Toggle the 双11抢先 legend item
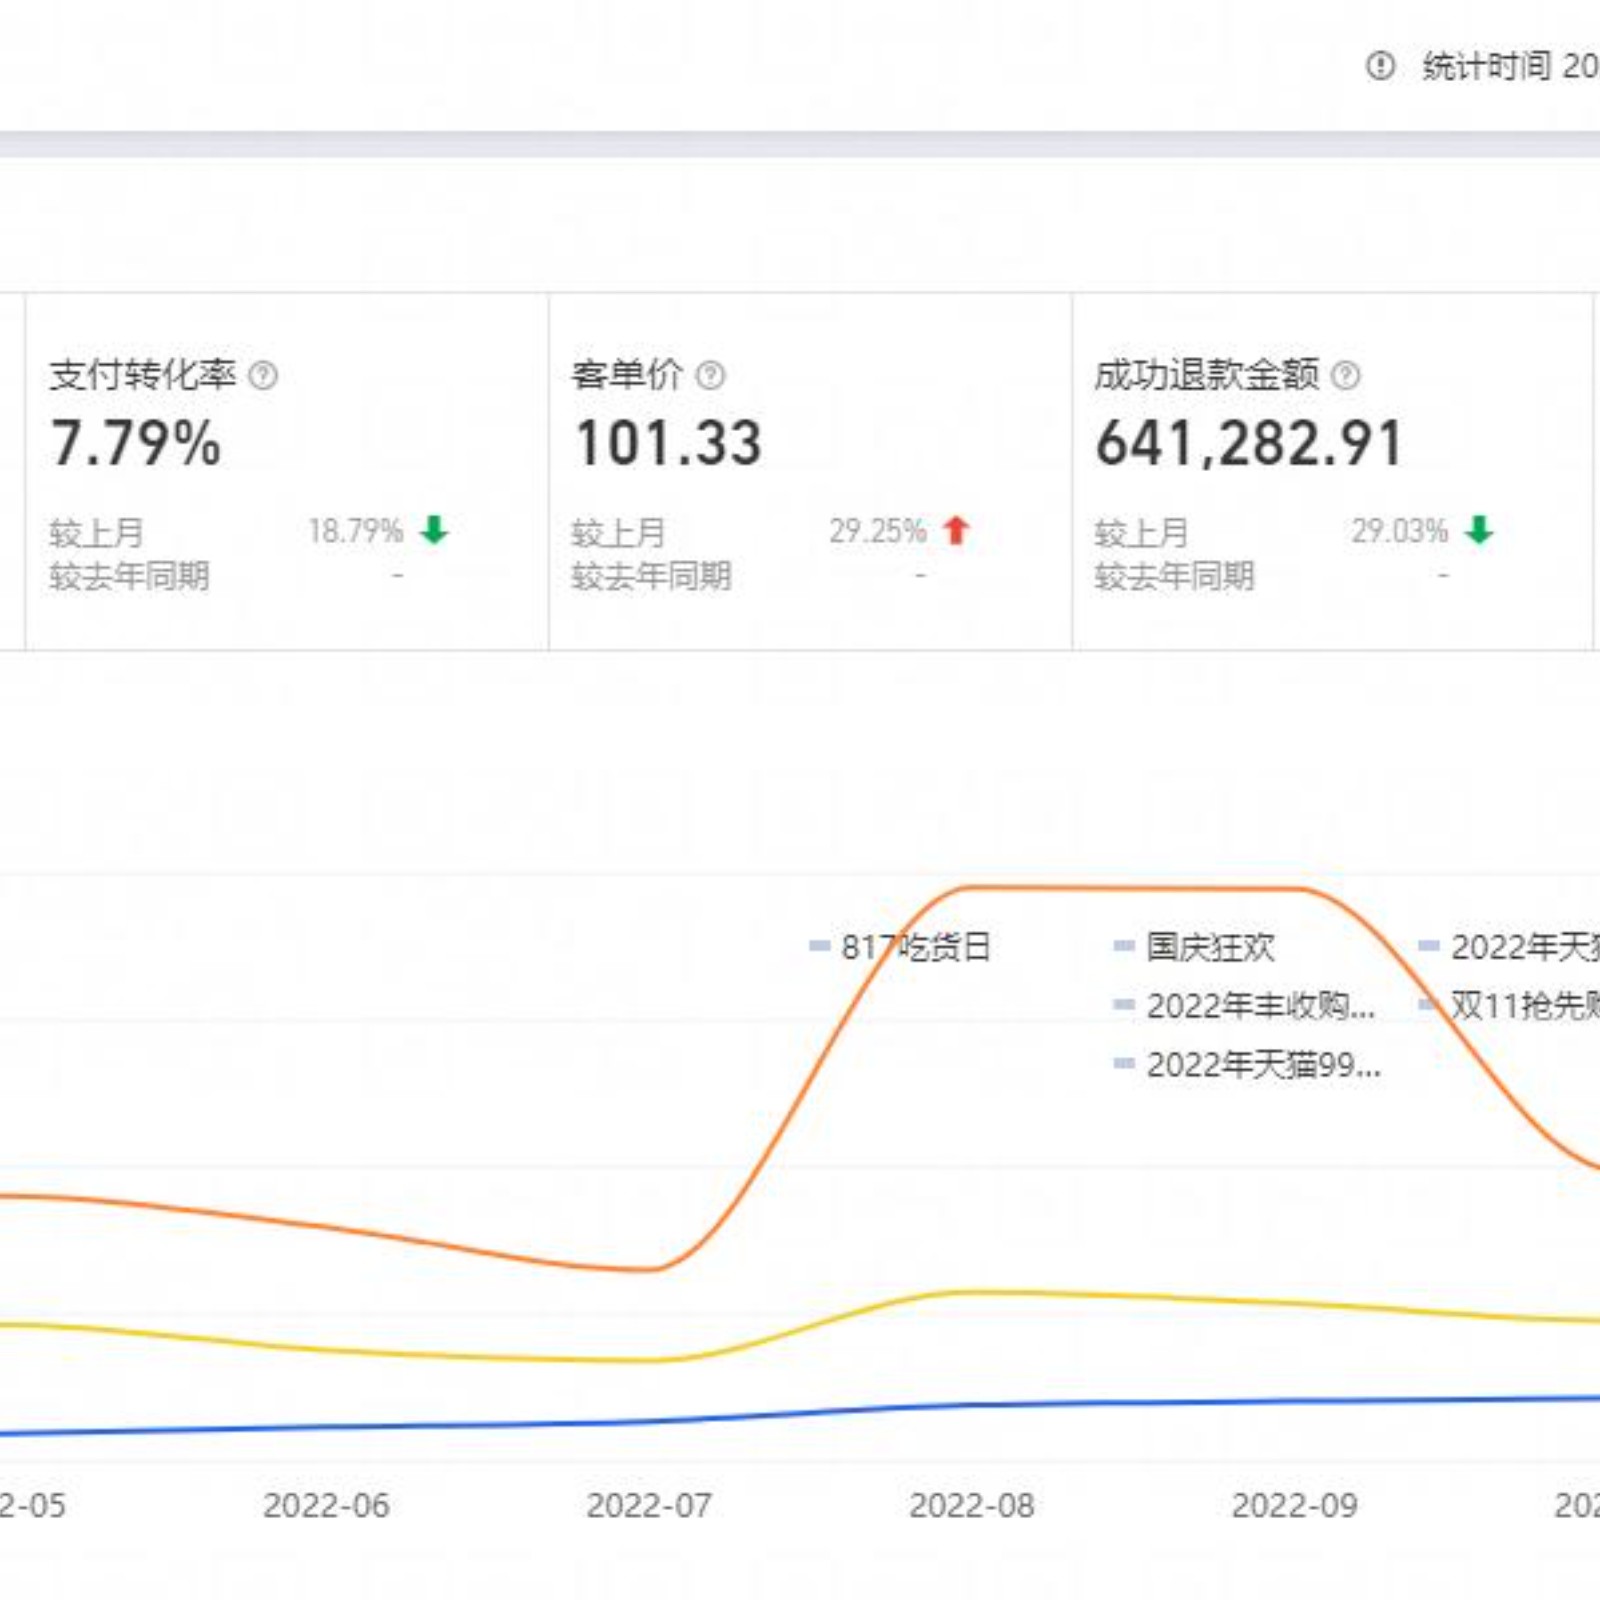The height and width of the screenshot is (1600, 1600). (1512, 1005)
